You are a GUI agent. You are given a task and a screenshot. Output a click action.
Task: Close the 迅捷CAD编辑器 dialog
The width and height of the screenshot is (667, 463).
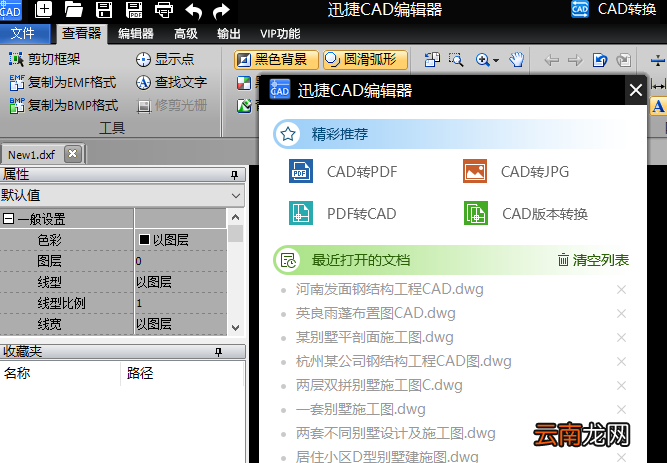coord(636,90)
